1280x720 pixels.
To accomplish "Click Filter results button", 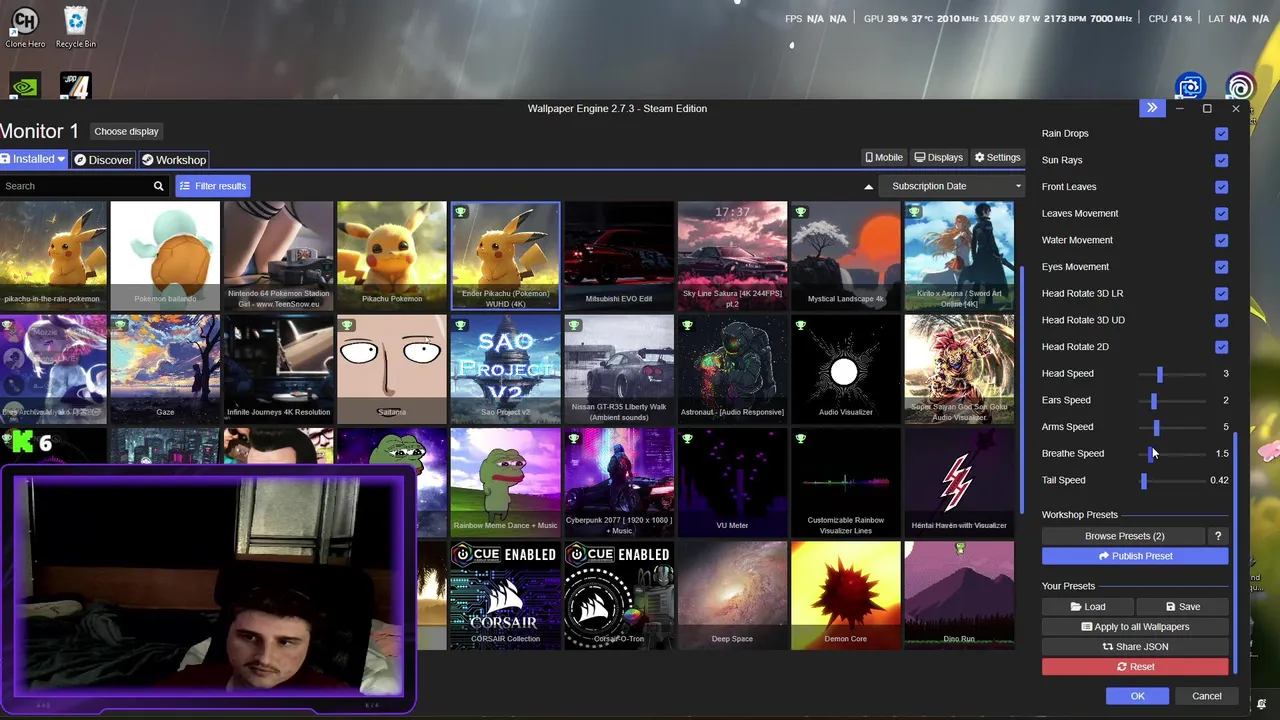I will [x=212, y=186].
